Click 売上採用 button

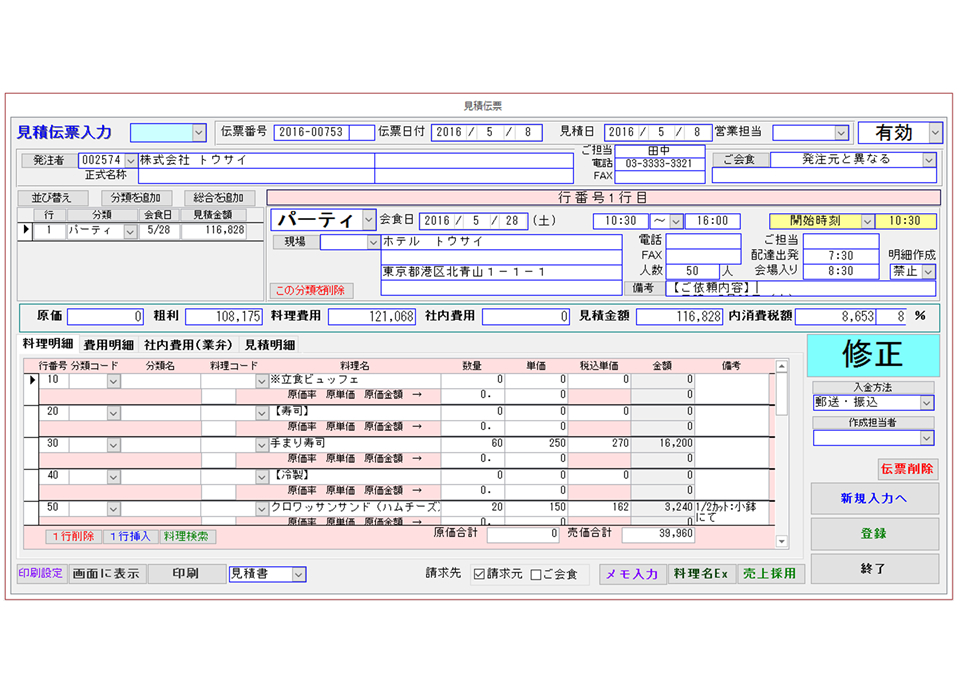click(x=770, y=574)
